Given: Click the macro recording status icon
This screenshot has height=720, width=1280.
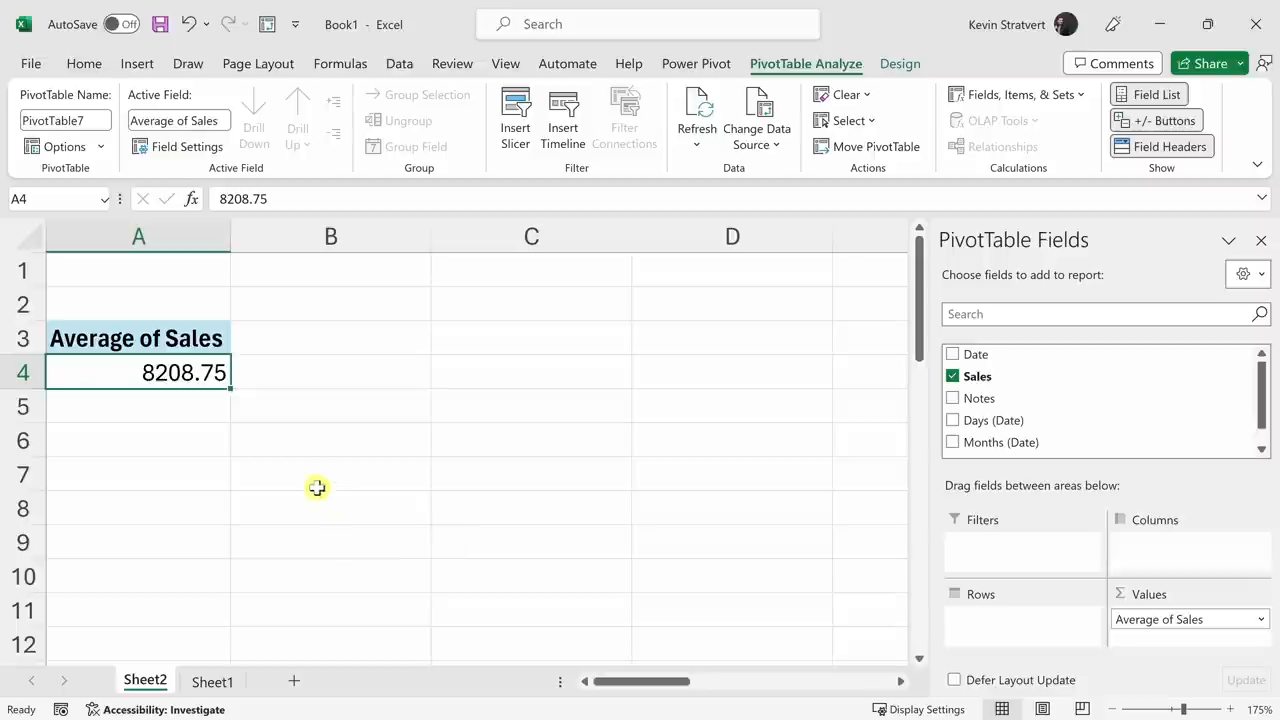Looking at the screenshot, I should point(61,709).
